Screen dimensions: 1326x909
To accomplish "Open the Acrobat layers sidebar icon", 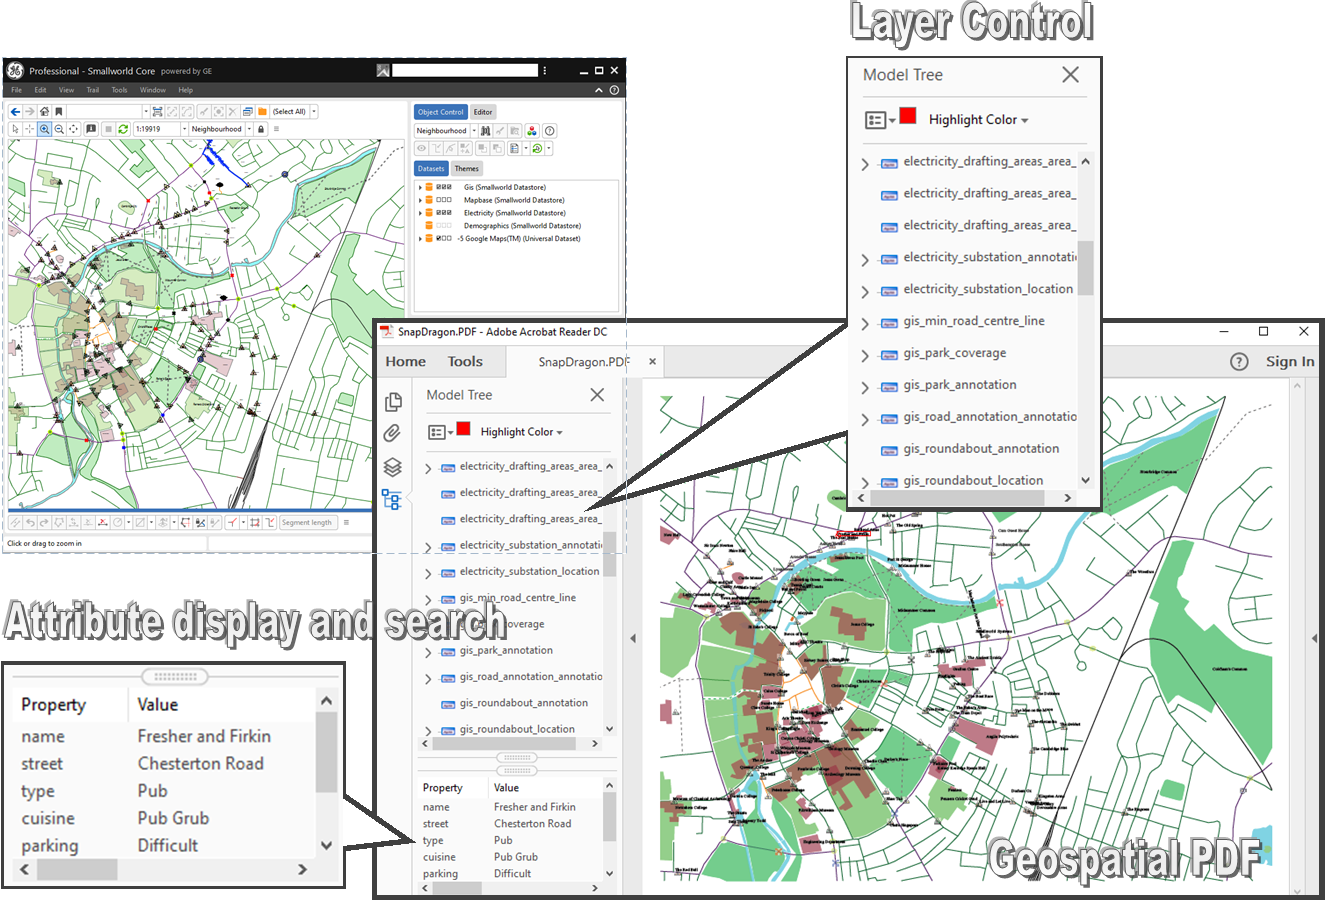I will (393, 467).
